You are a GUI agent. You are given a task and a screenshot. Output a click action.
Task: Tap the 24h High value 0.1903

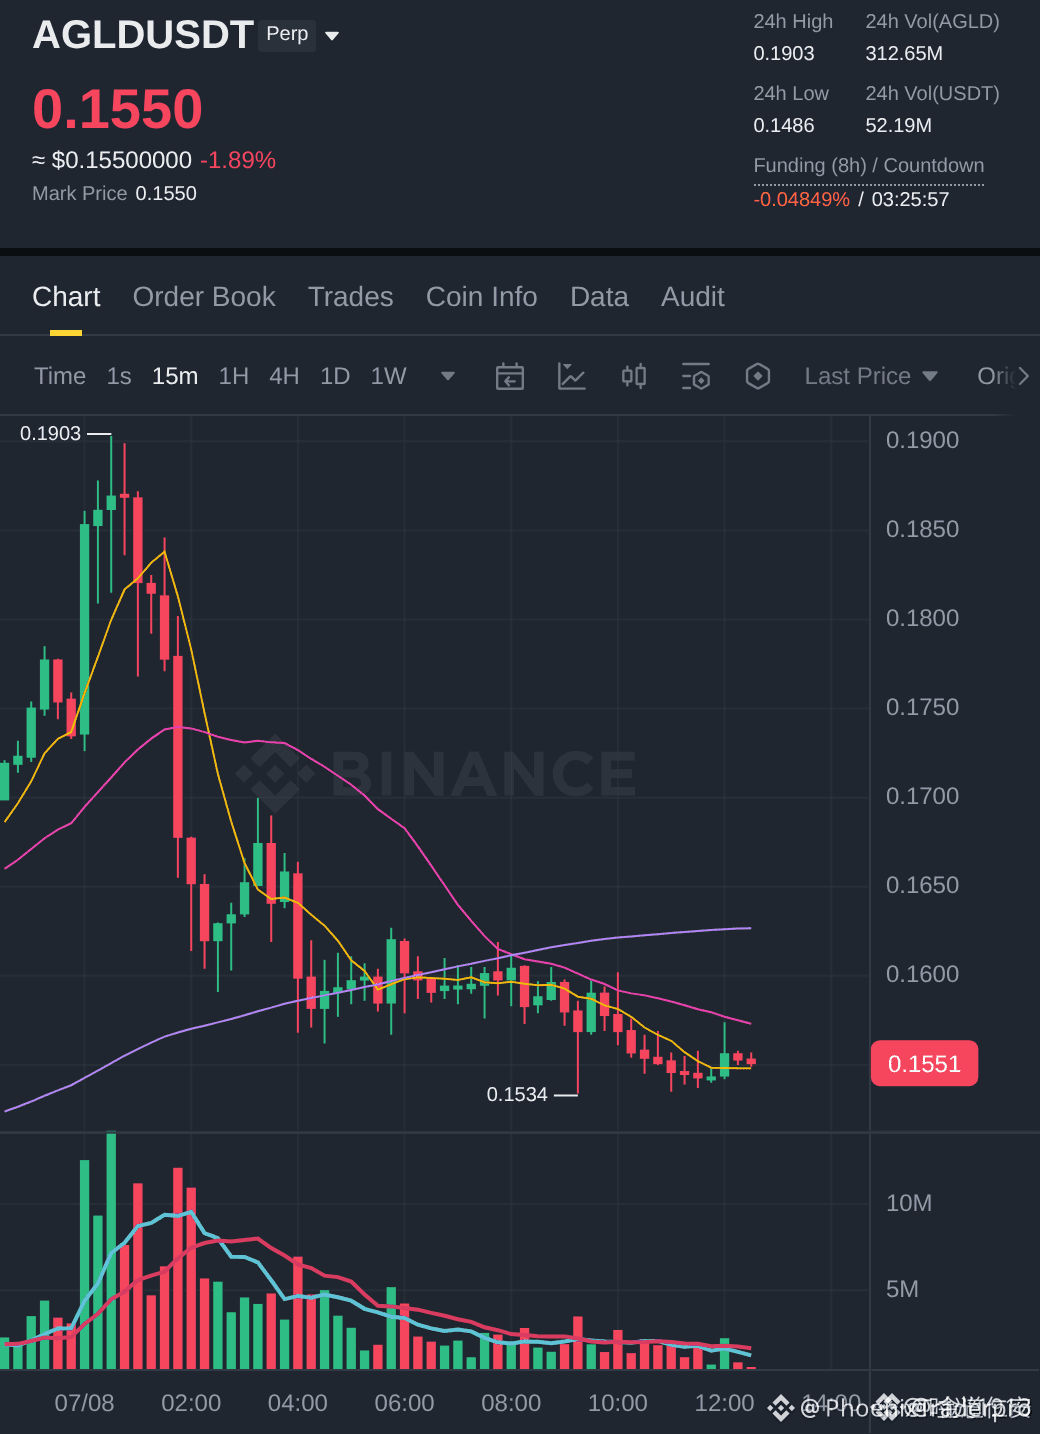coord(784,53)
